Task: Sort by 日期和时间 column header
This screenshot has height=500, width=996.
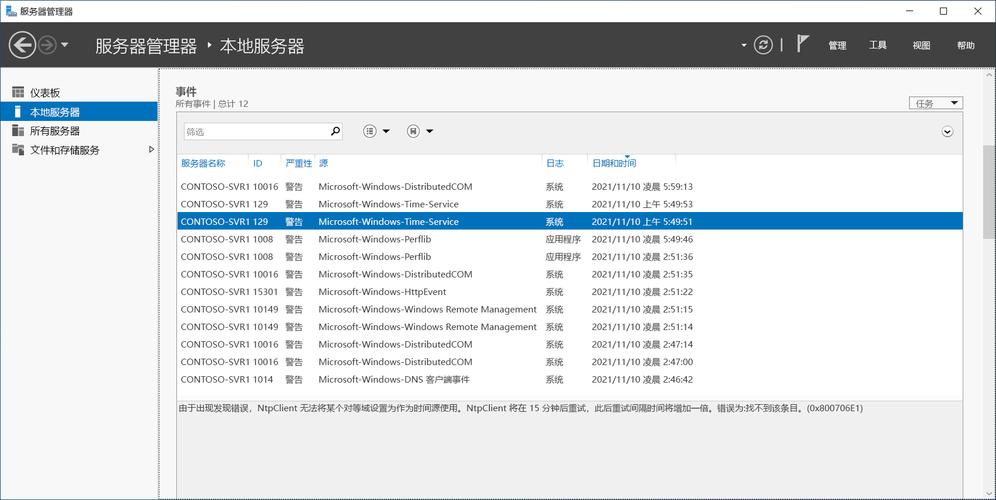Action: (x=613, y=163)
